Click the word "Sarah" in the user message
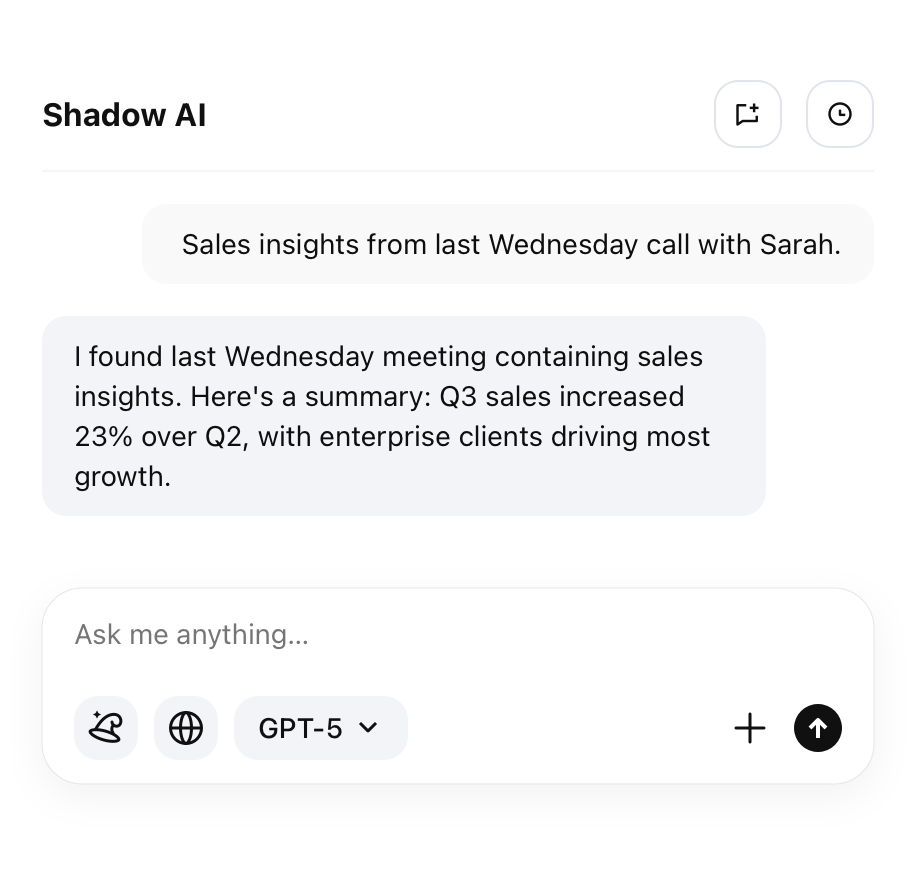 (x=799, y=245)
